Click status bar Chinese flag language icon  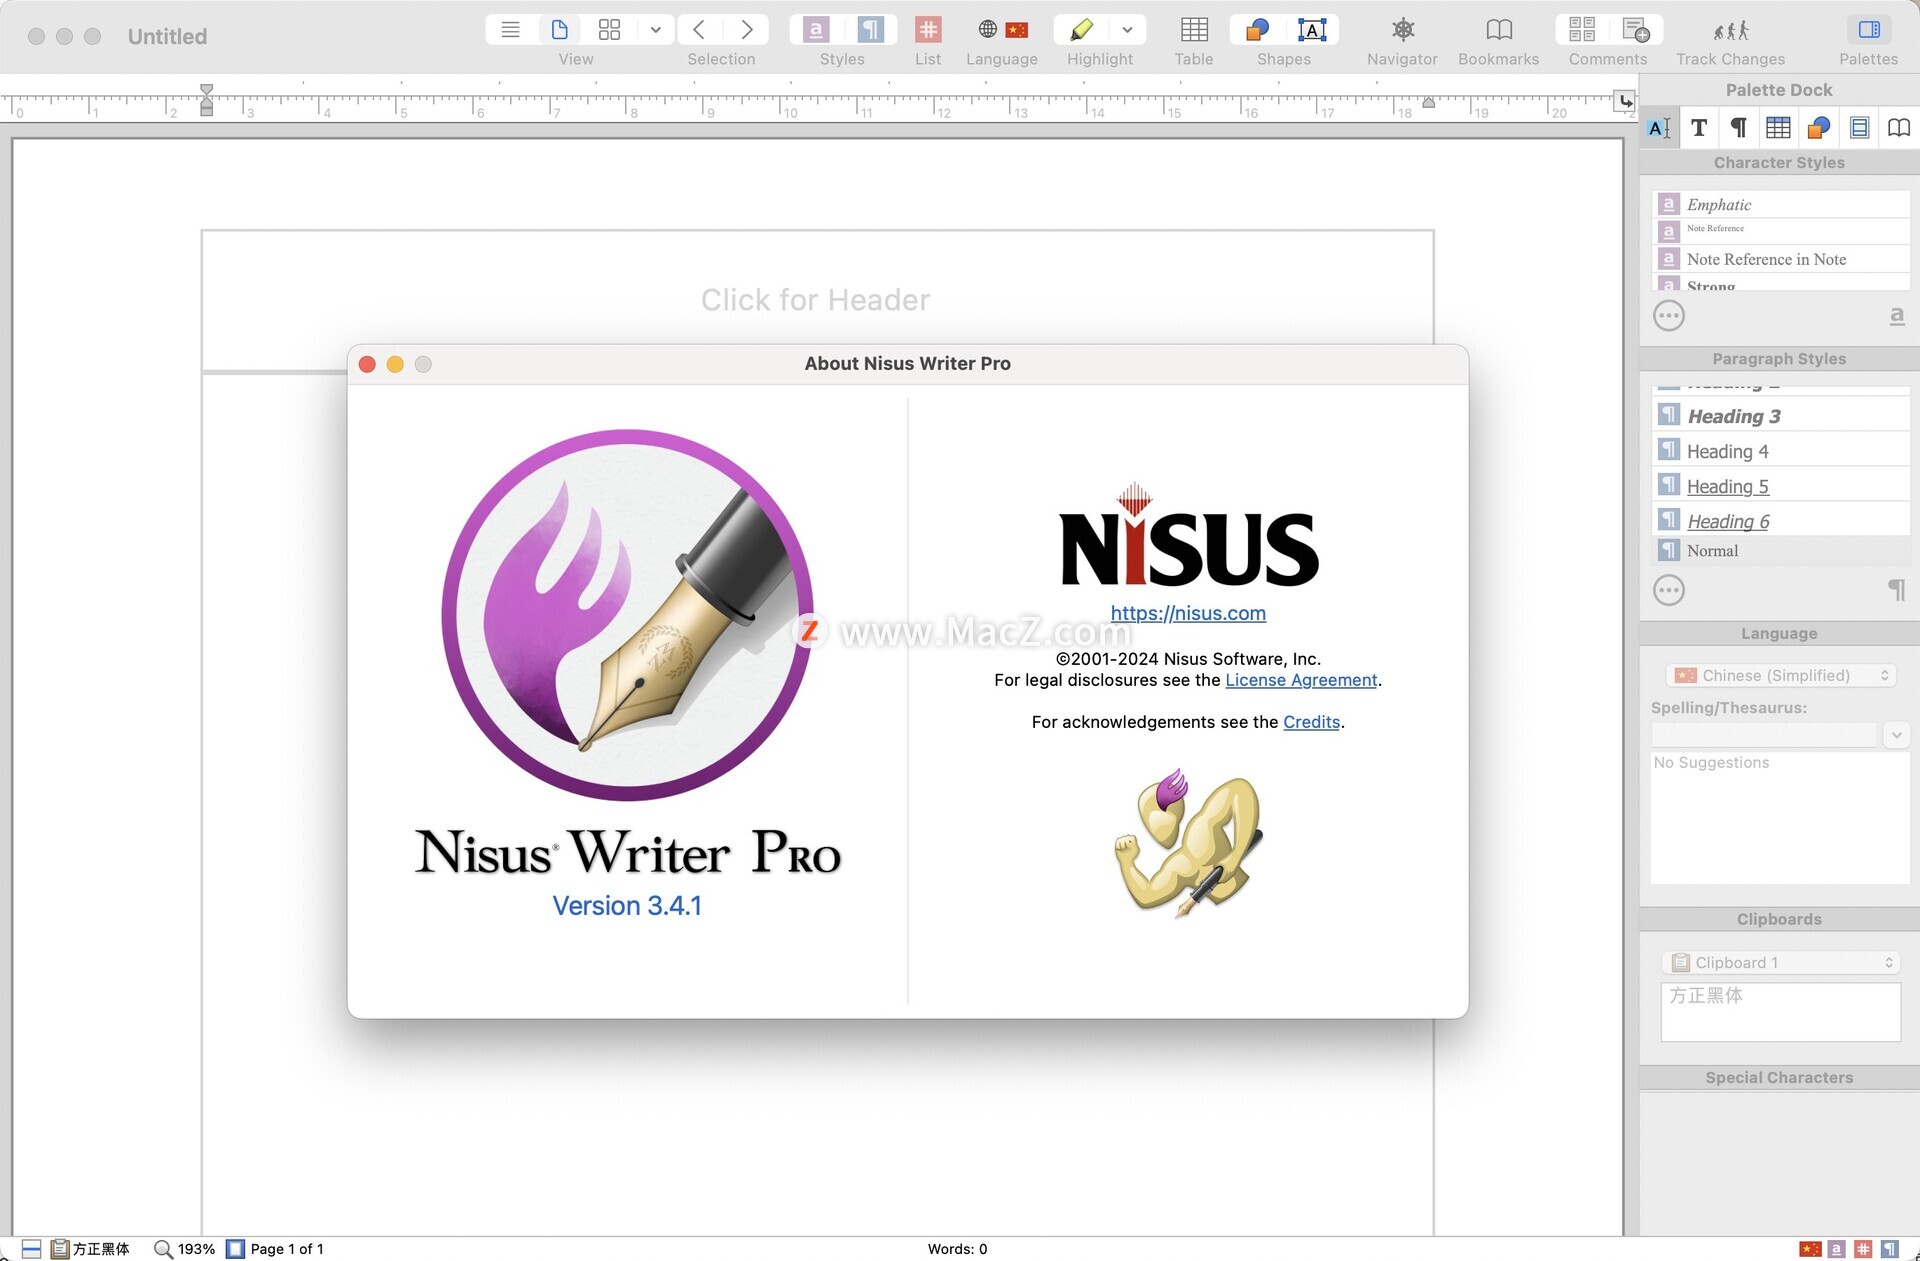pyautogui.click(x=1810, y=1248)
